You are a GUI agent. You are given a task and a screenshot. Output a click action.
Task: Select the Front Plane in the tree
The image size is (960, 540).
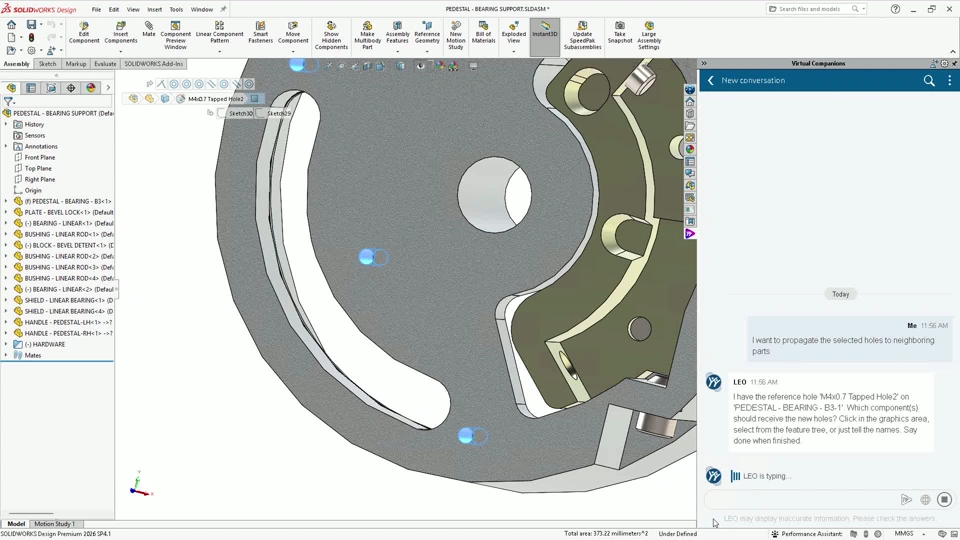pos(39,157)
